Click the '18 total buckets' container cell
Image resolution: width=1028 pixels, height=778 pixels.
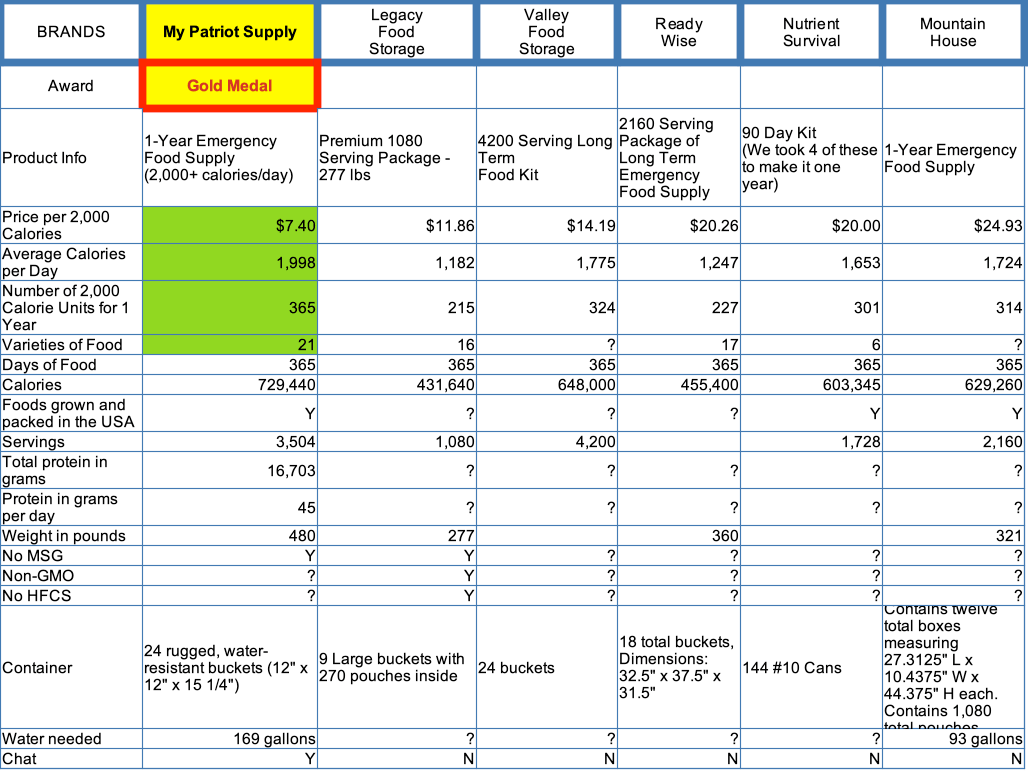(679, 667)
